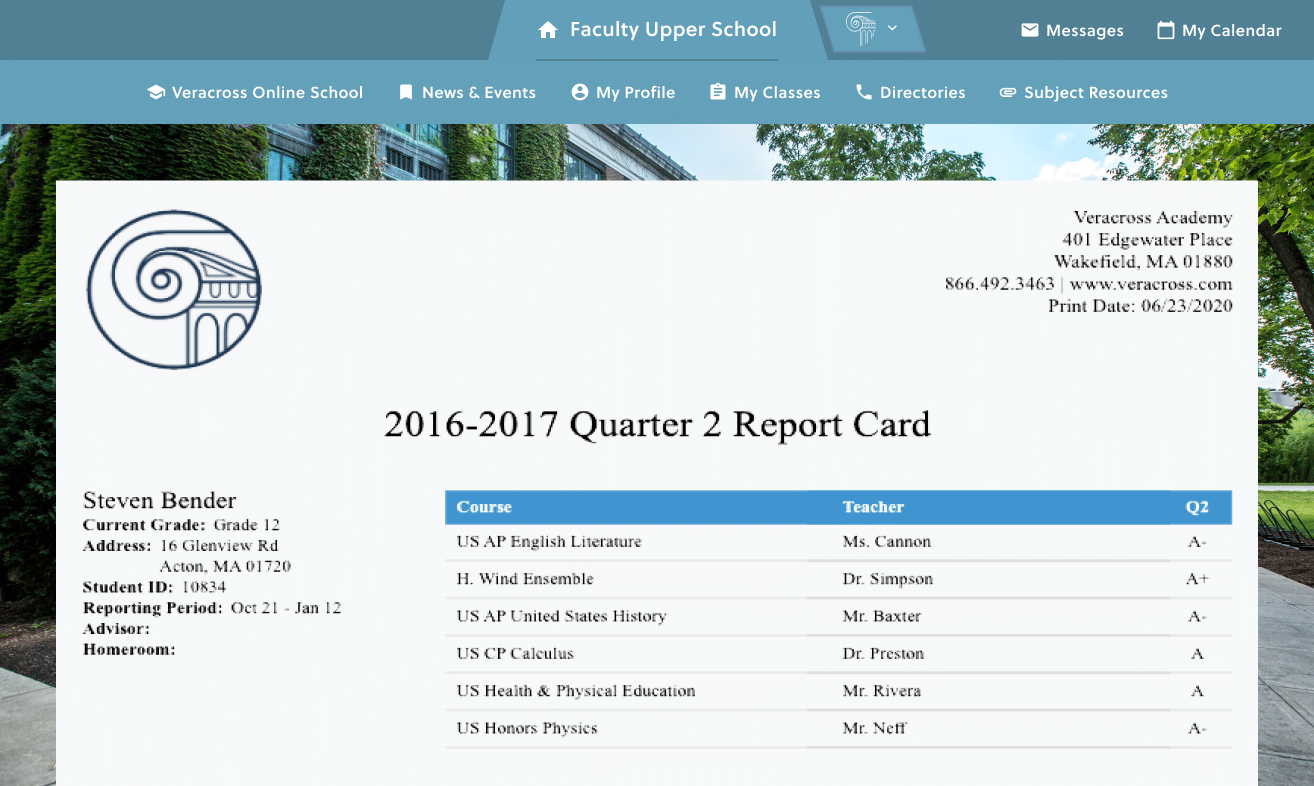Select US CP Calculus course
This screenshot has height=786, width=1314.
(x=515, y=653)
